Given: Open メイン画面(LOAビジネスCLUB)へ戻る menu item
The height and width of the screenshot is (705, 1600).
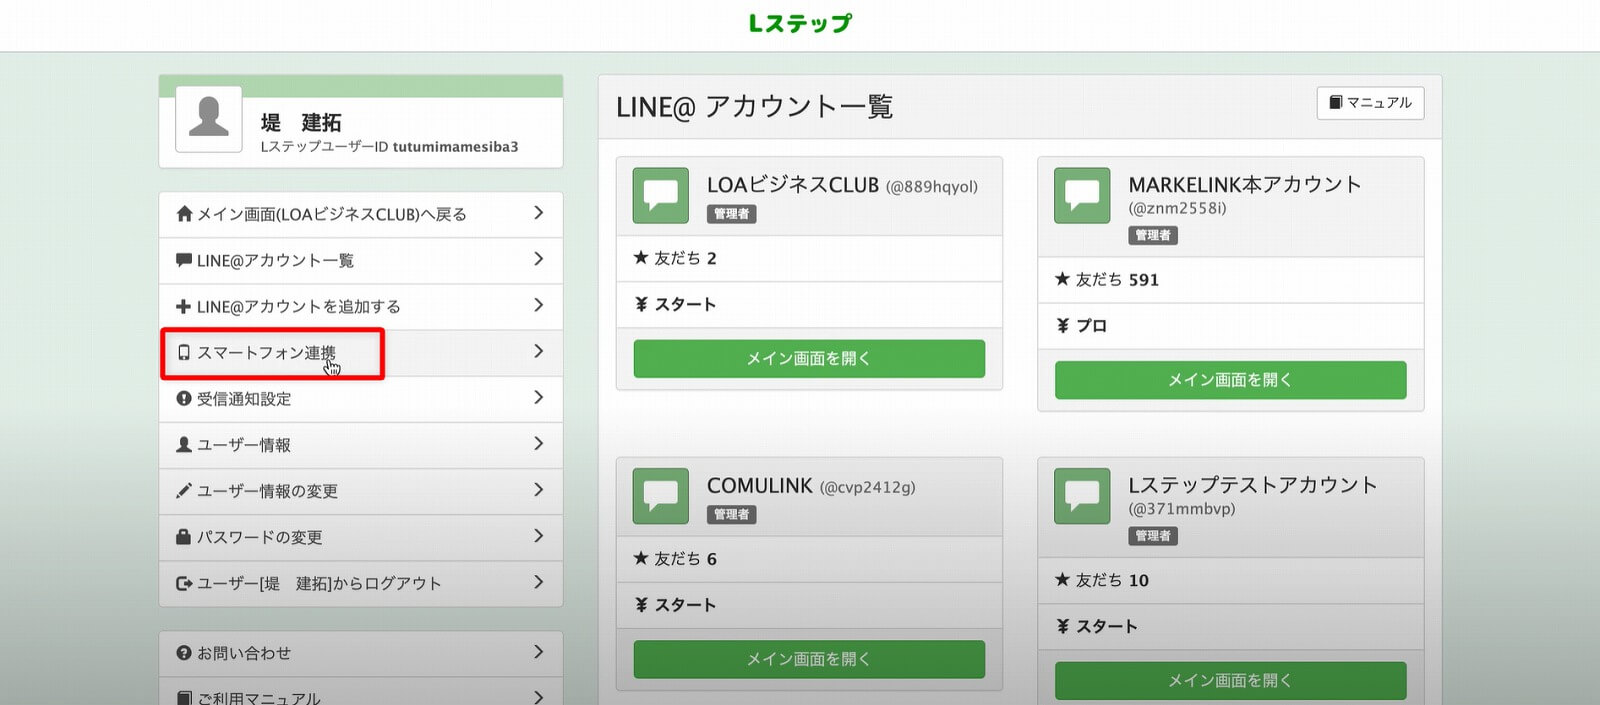Looking at the screenshot, I should click(x=361, y=214).
